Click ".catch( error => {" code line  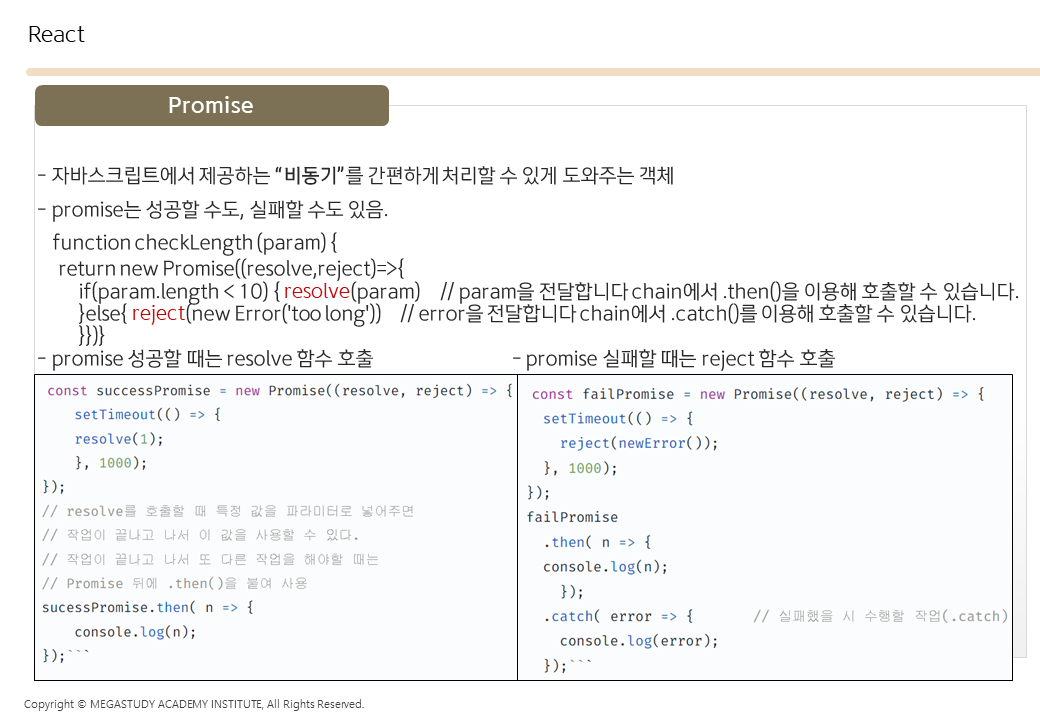coord(618,617)
